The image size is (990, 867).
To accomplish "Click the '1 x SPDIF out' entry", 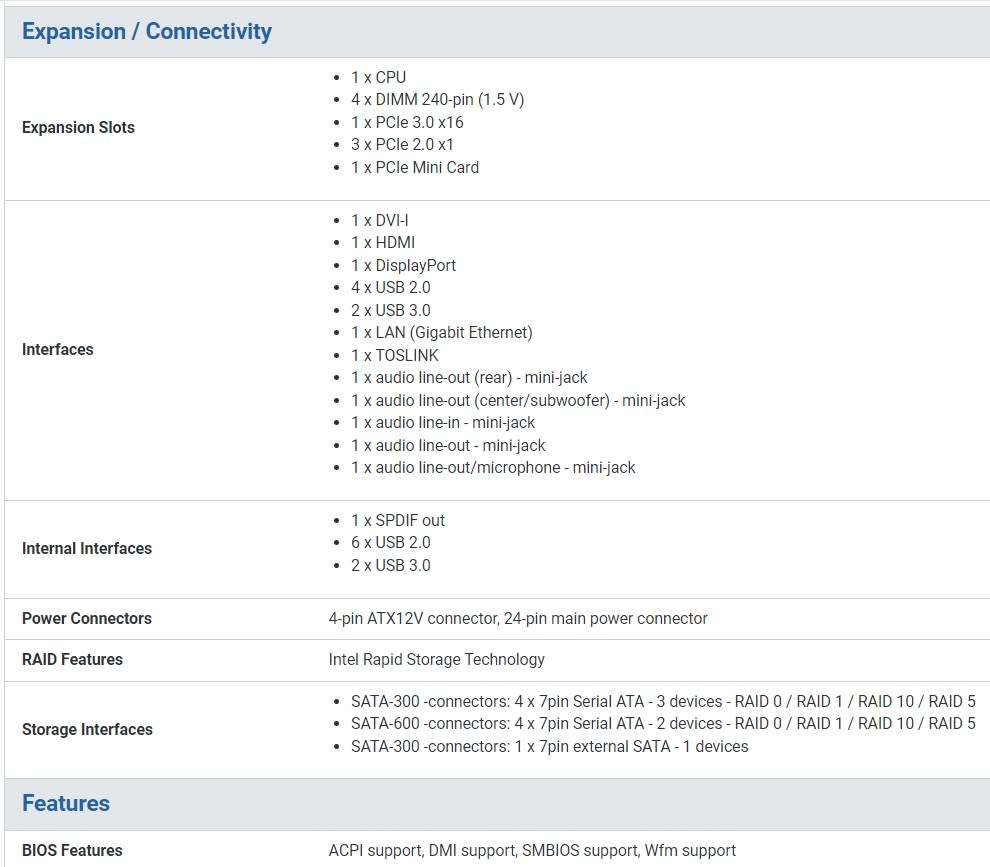I will pos(398,521).
